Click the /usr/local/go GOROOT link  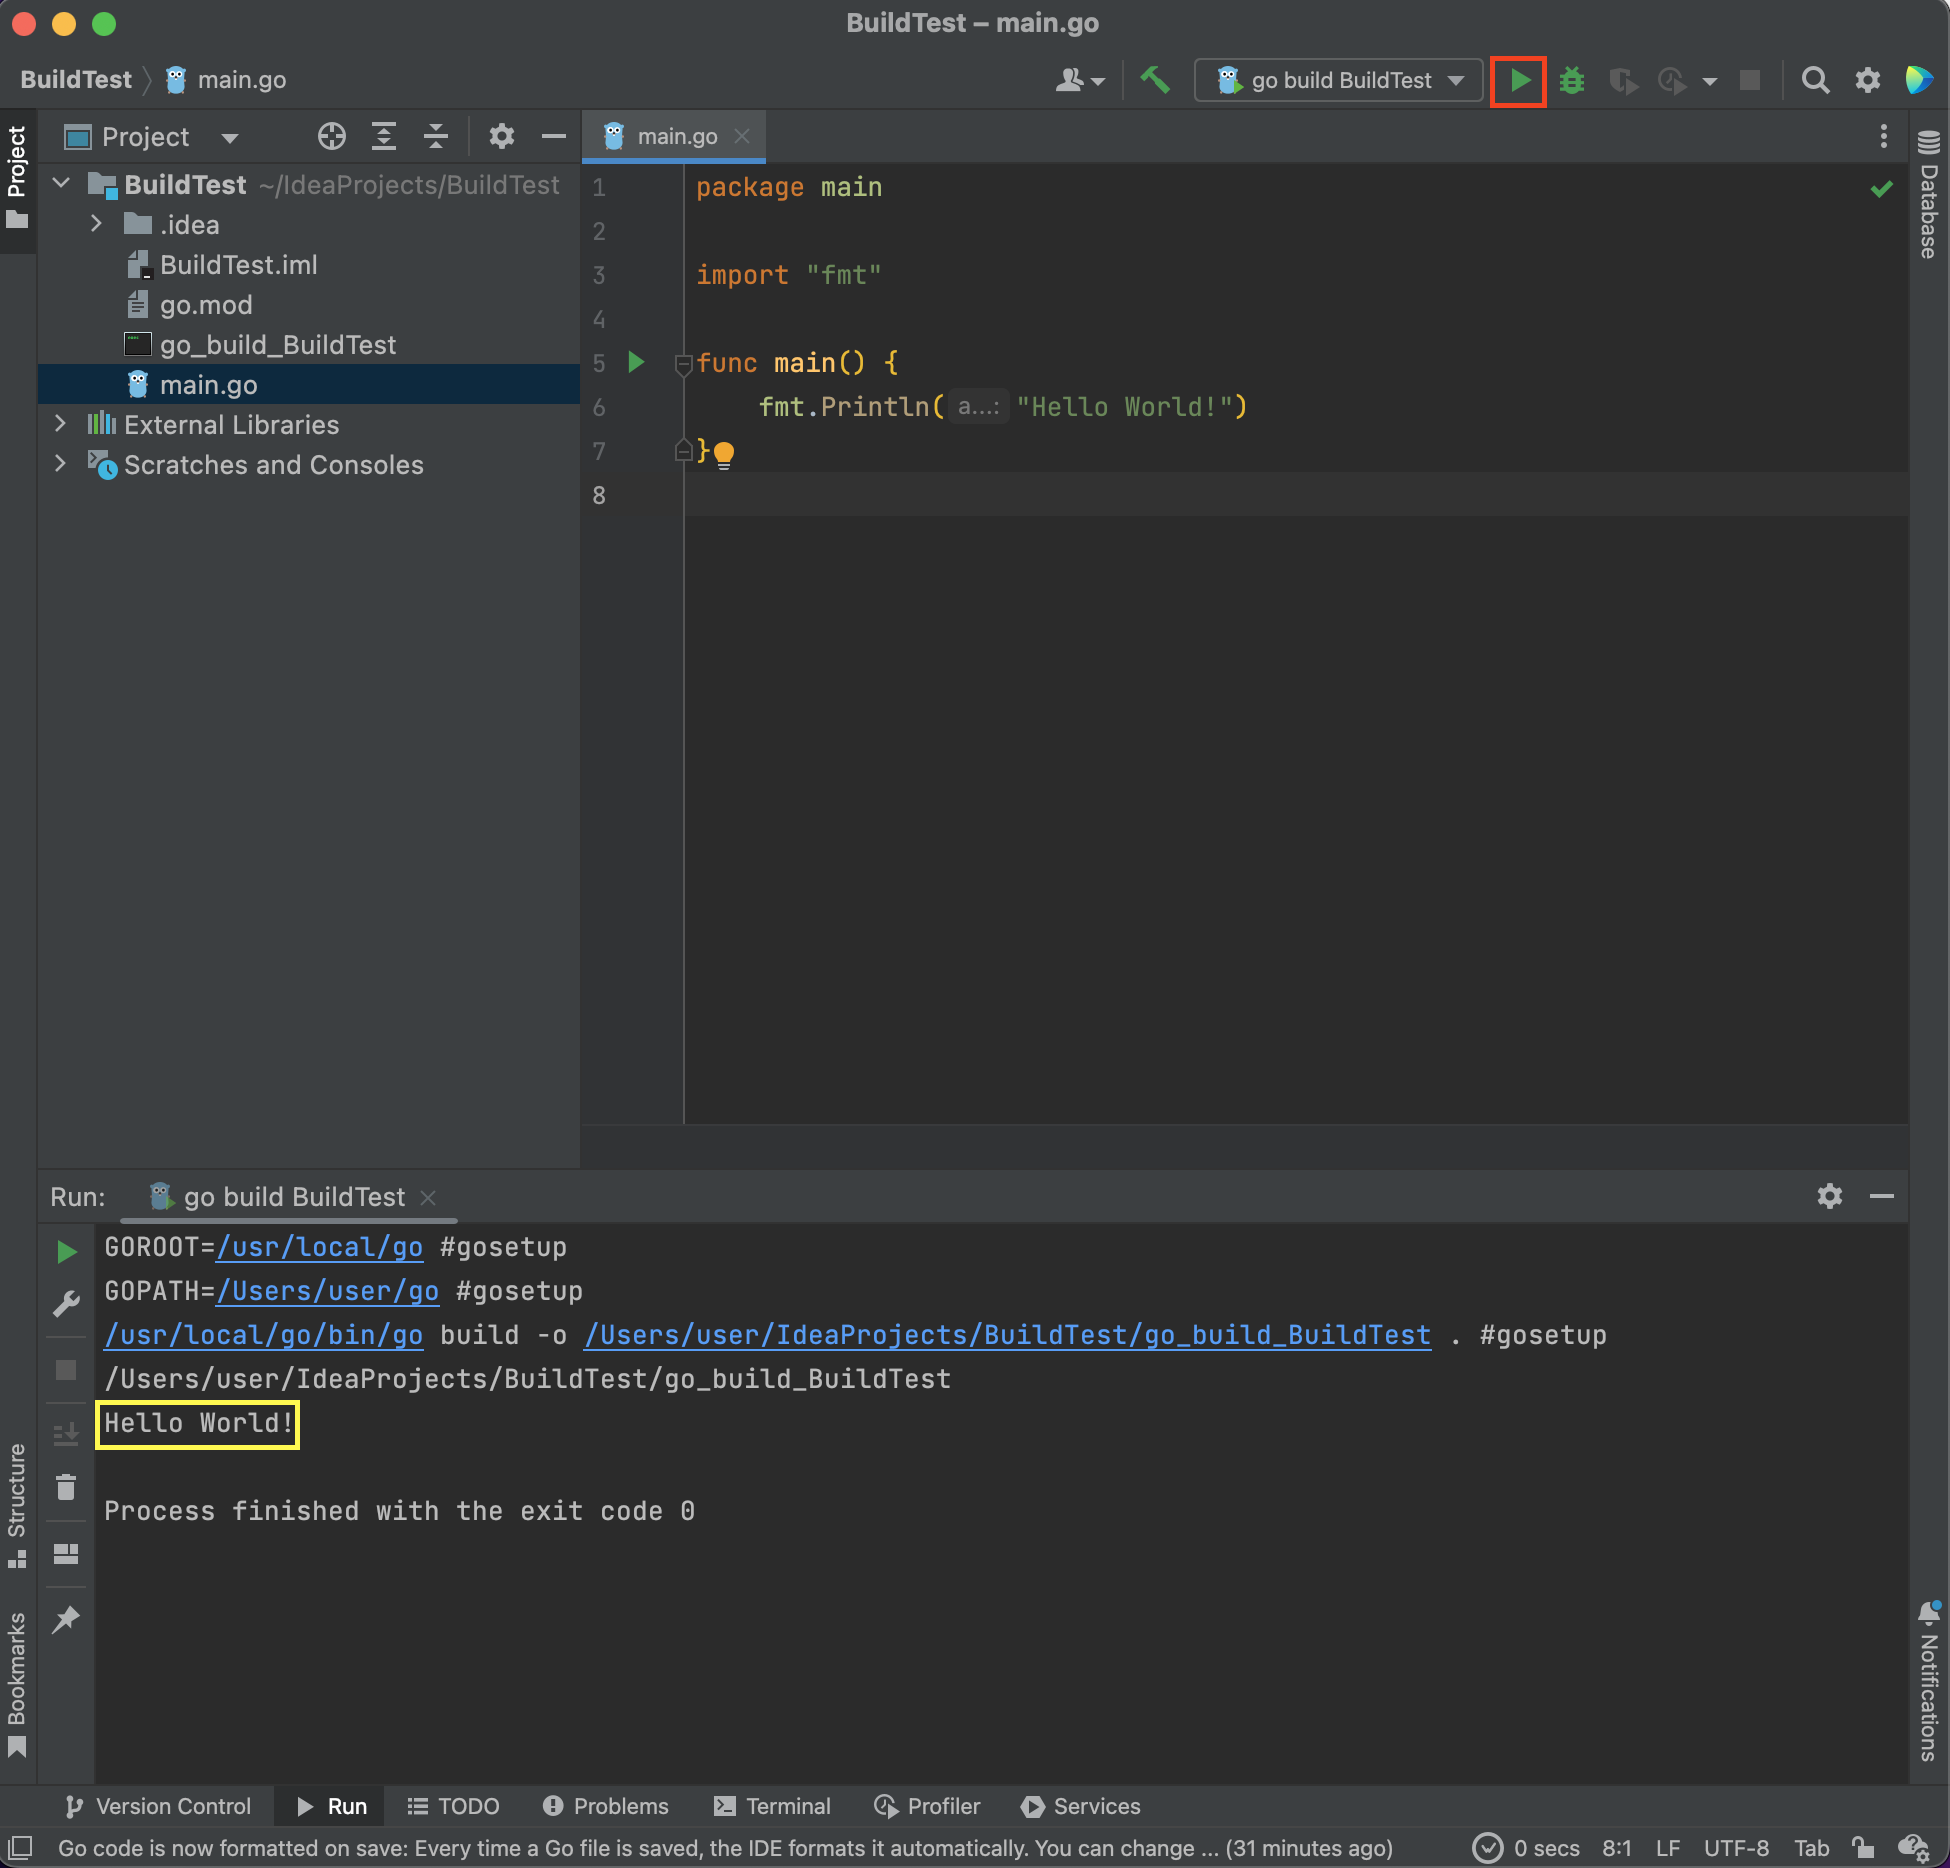320,1247
